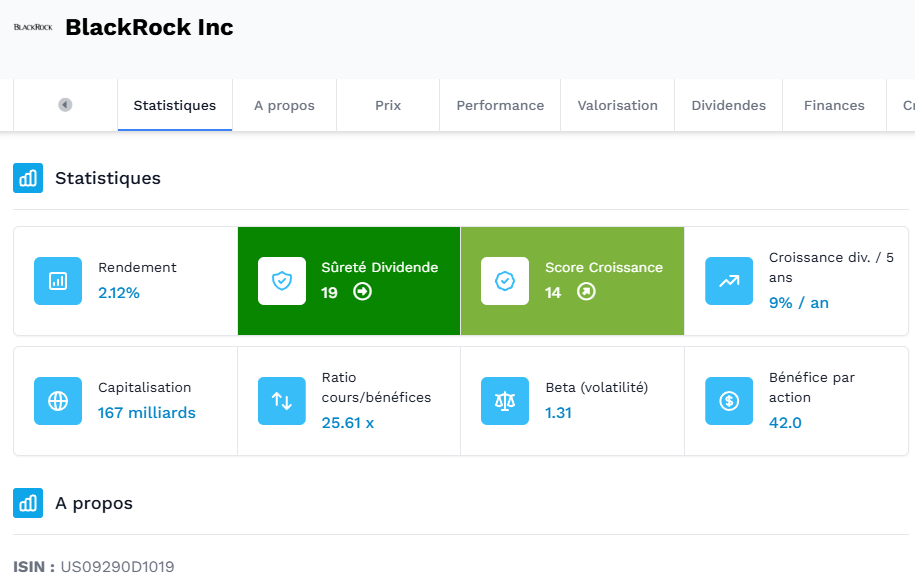Click the Beta (volatilité) label
This screenshot has width=915, height=585.
point(597,388)
